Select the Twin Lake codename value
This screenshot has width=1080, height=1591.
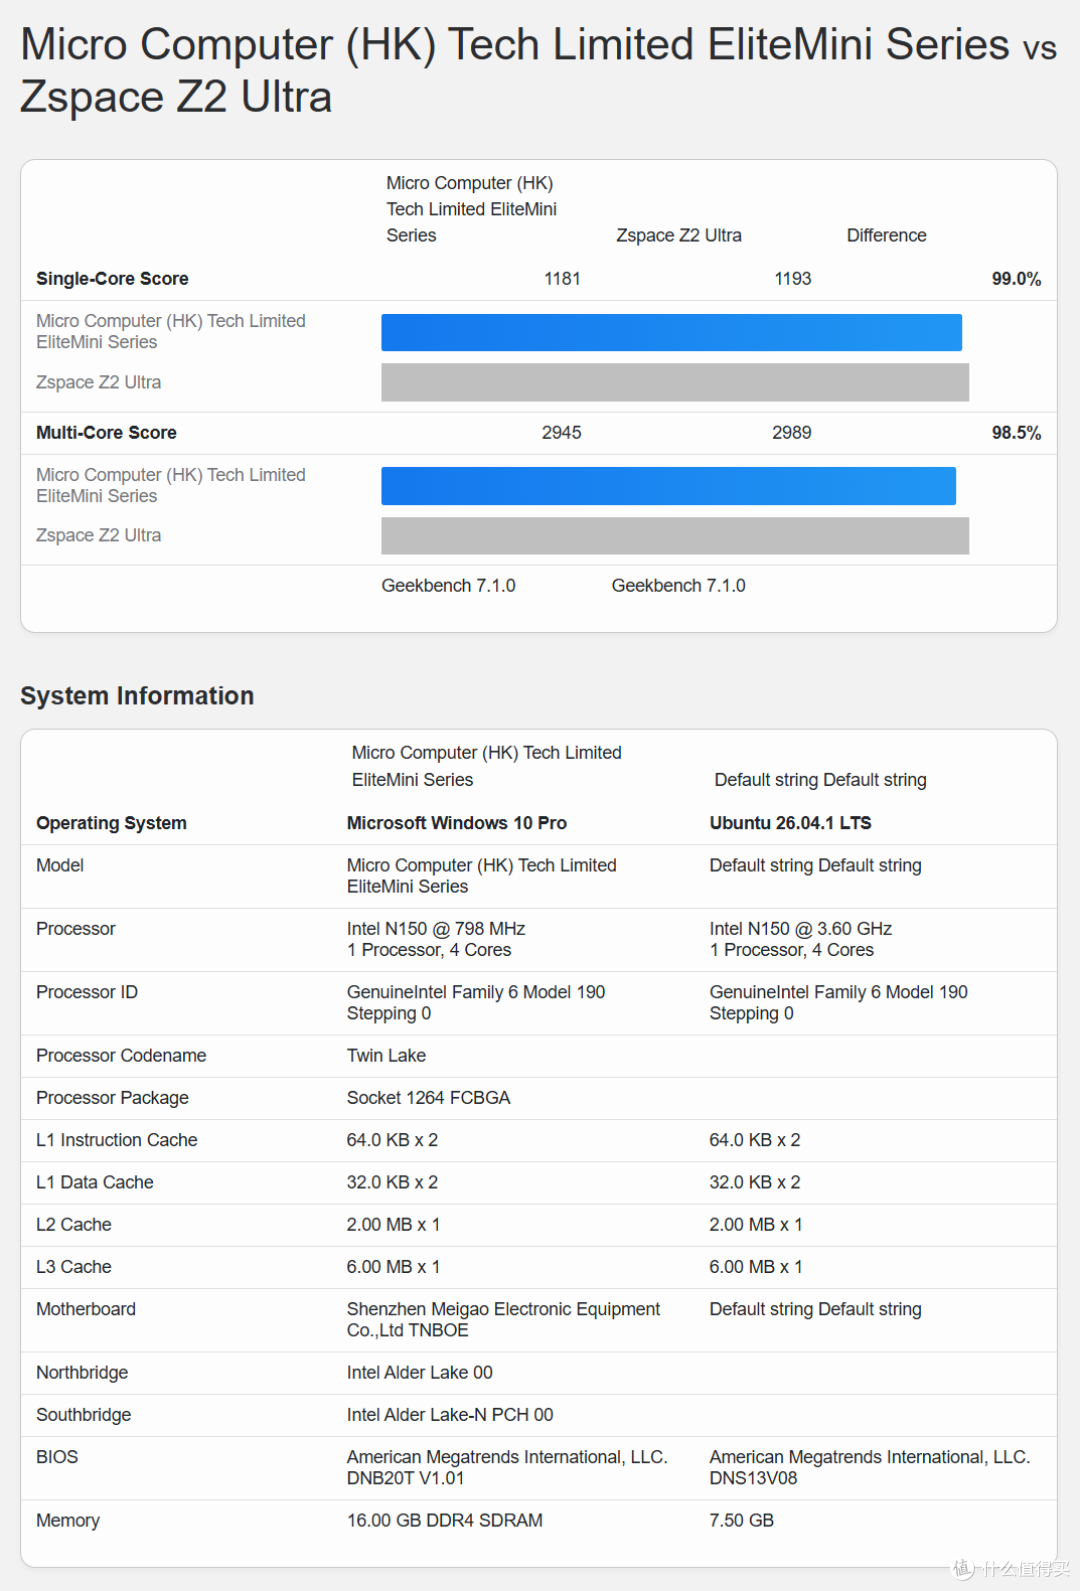386,1056
